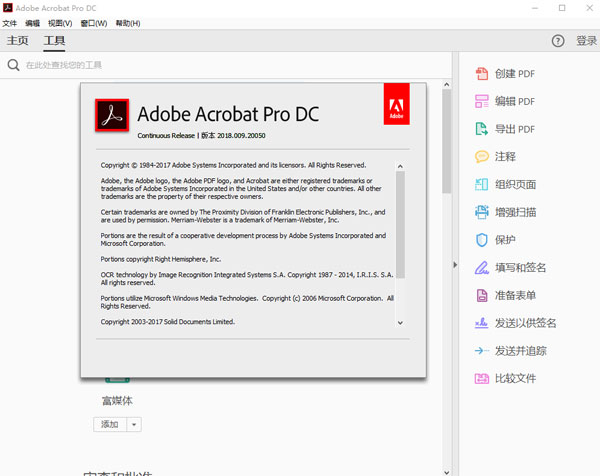600x476 pixels.
Task: Click the version text 2018.009.20050
Action: pos(241,135)
